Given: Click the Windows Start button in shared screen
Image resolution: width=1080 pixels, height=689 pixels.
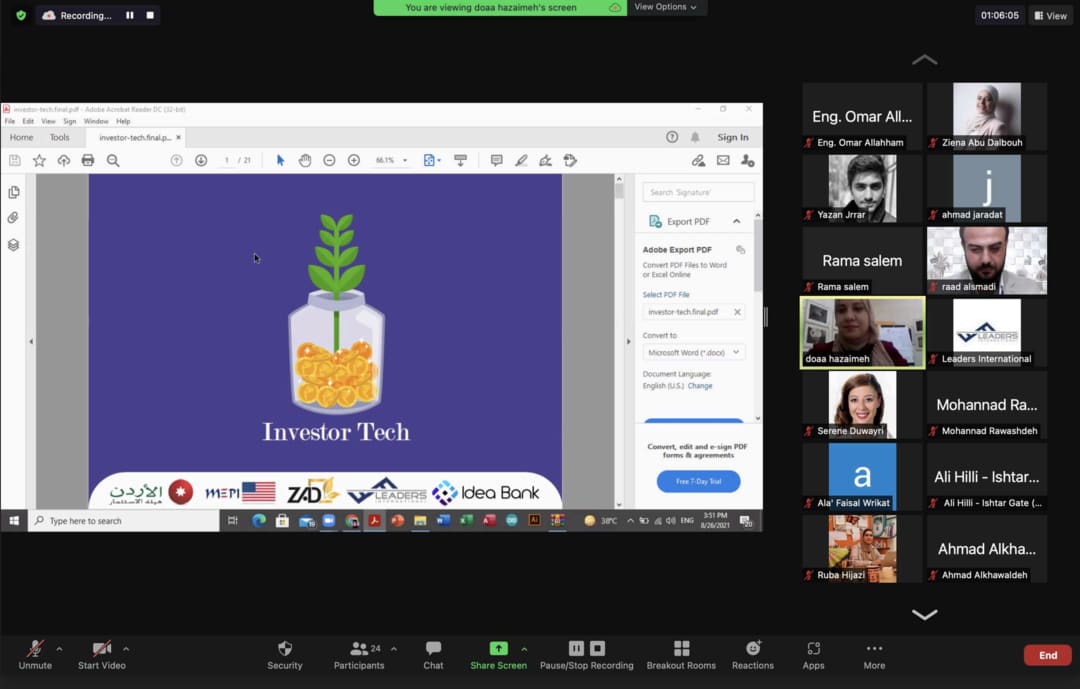Looking at the screenshot, I should coord(14,521).
